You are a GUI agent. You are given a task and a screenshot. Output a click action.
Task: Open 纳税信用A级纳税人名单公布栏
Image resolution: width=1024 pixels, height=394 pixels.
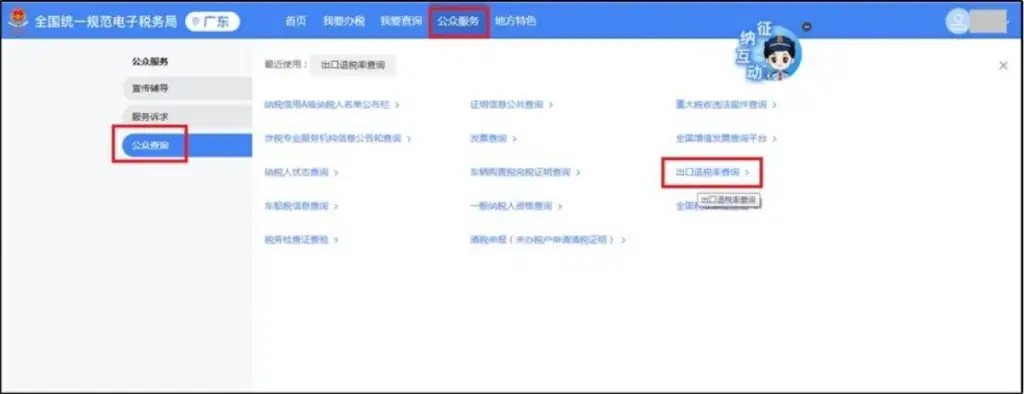[x=331, y=105]
